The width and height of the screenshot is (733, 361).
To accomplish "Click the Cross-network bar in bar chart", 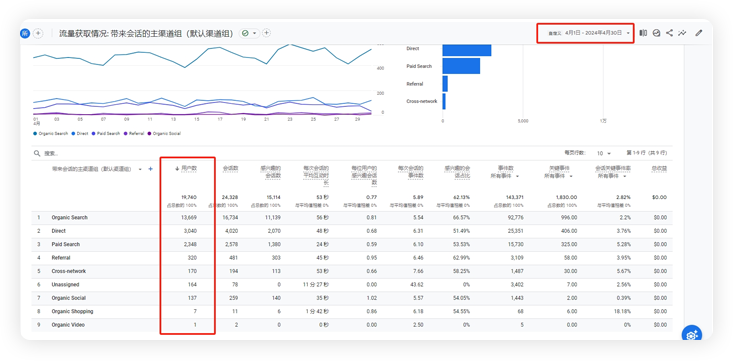I will [444, 101].
